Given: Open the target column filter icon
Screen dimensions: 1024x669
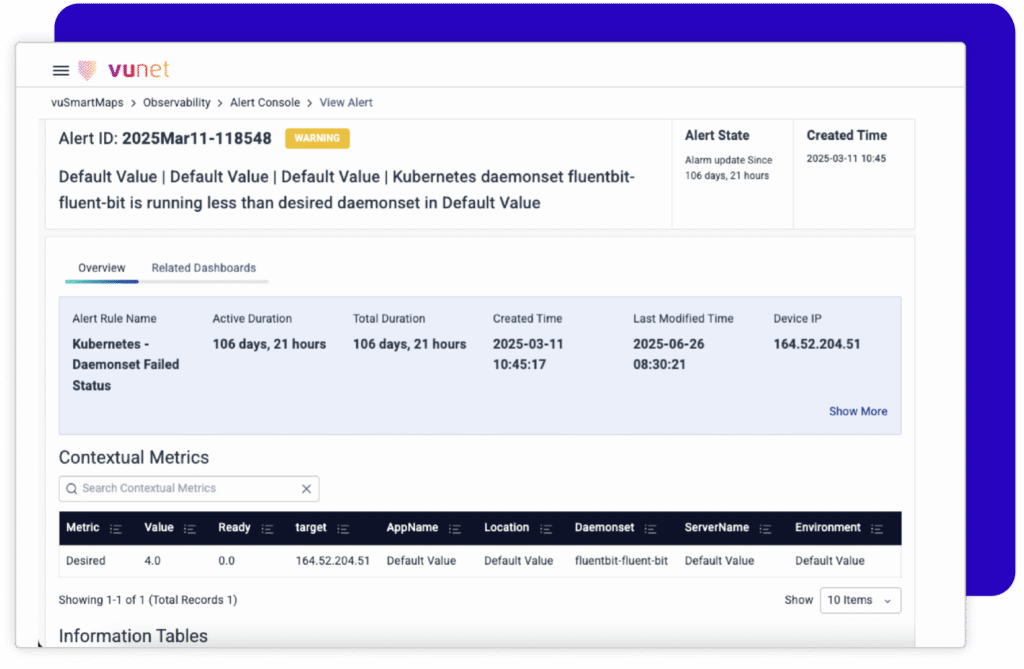Looking at the screenshot, I should click(x=343, y=528).
